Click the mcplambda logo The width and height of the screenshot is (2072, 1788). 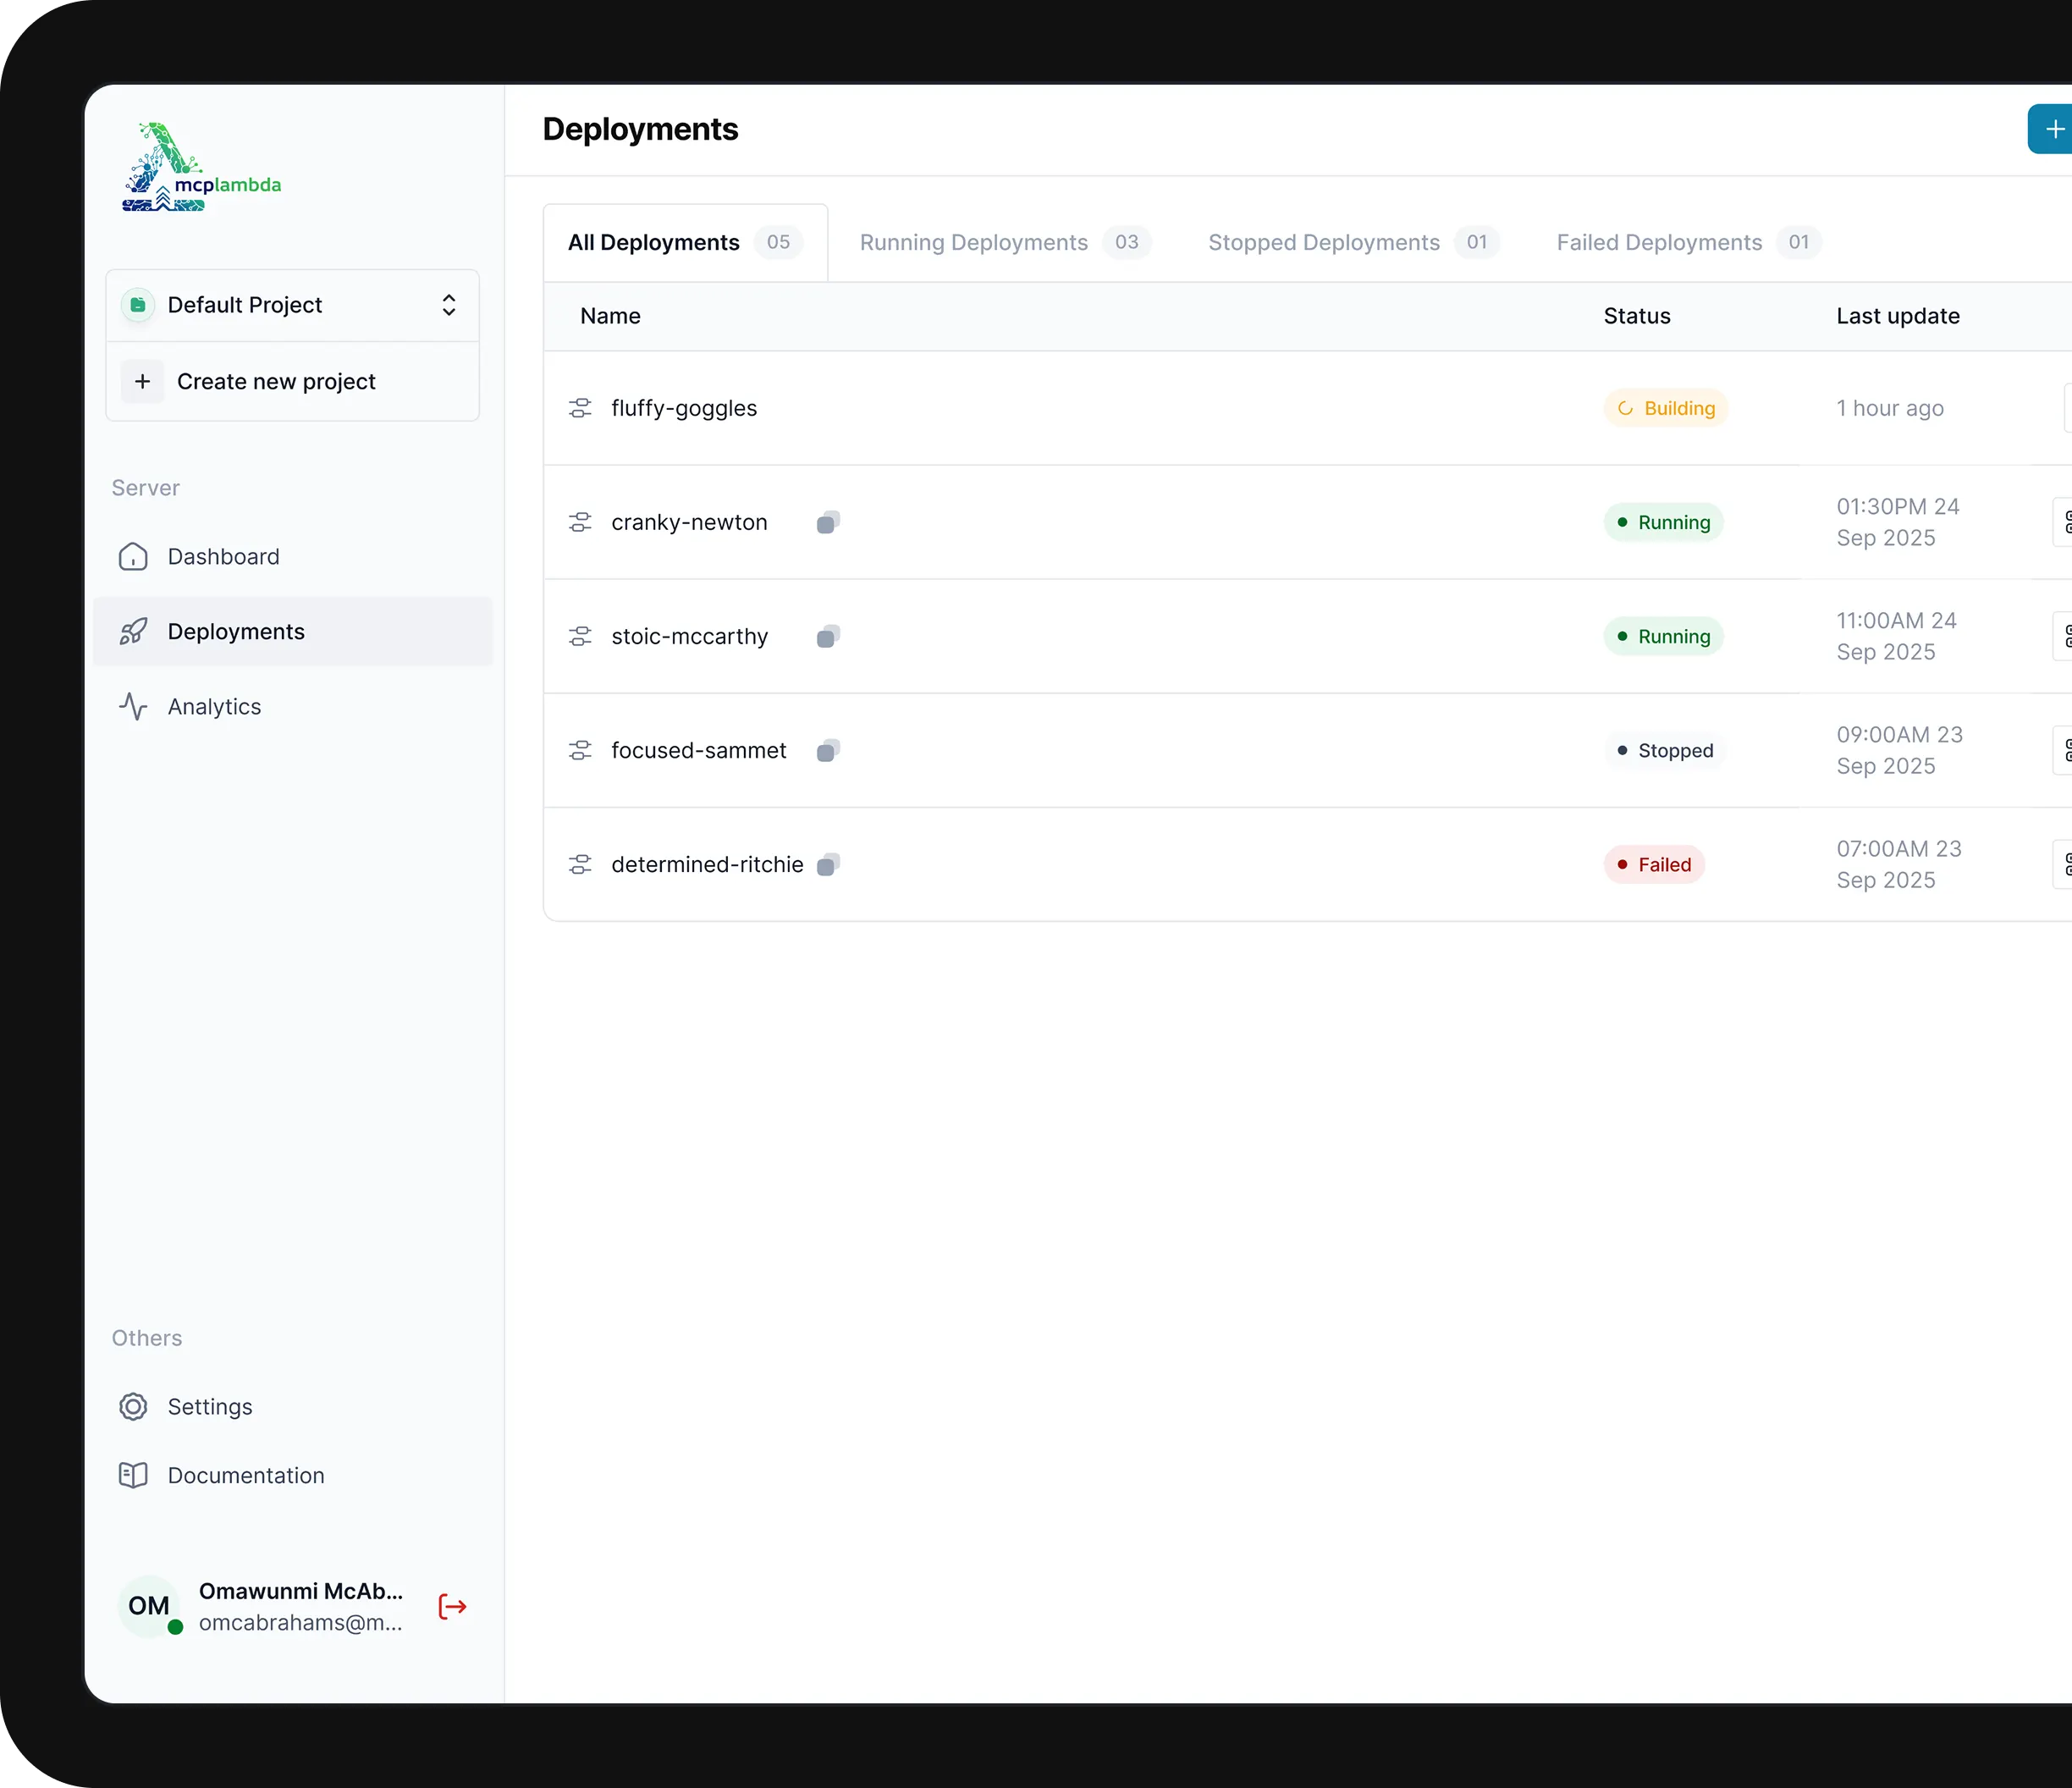click(201, 168)
